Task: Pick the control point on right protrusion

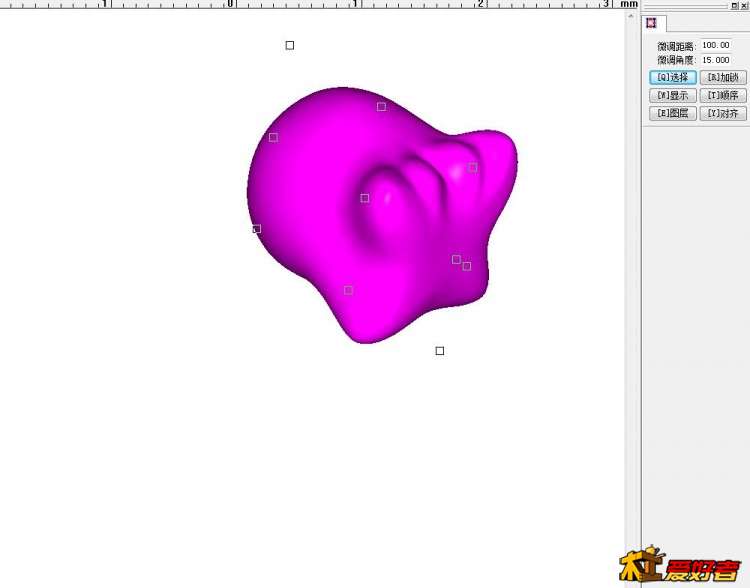Action: [x=473, y=167]
